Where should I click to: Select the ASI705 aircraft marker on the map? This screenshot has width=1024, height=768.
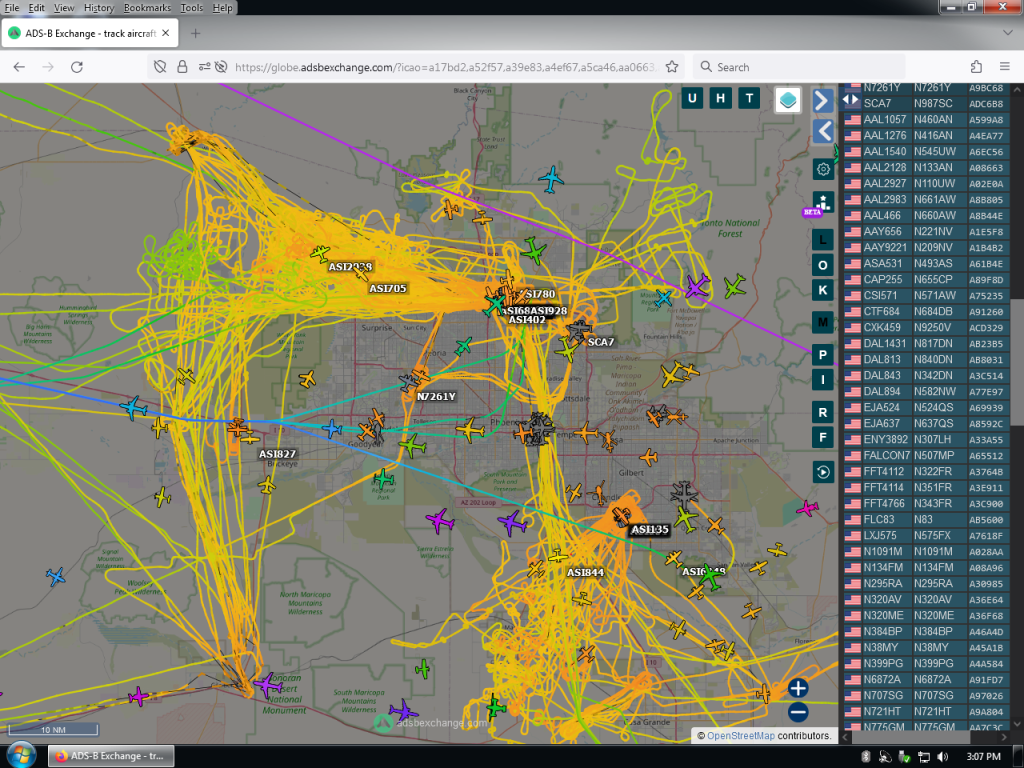pos(361,274)
